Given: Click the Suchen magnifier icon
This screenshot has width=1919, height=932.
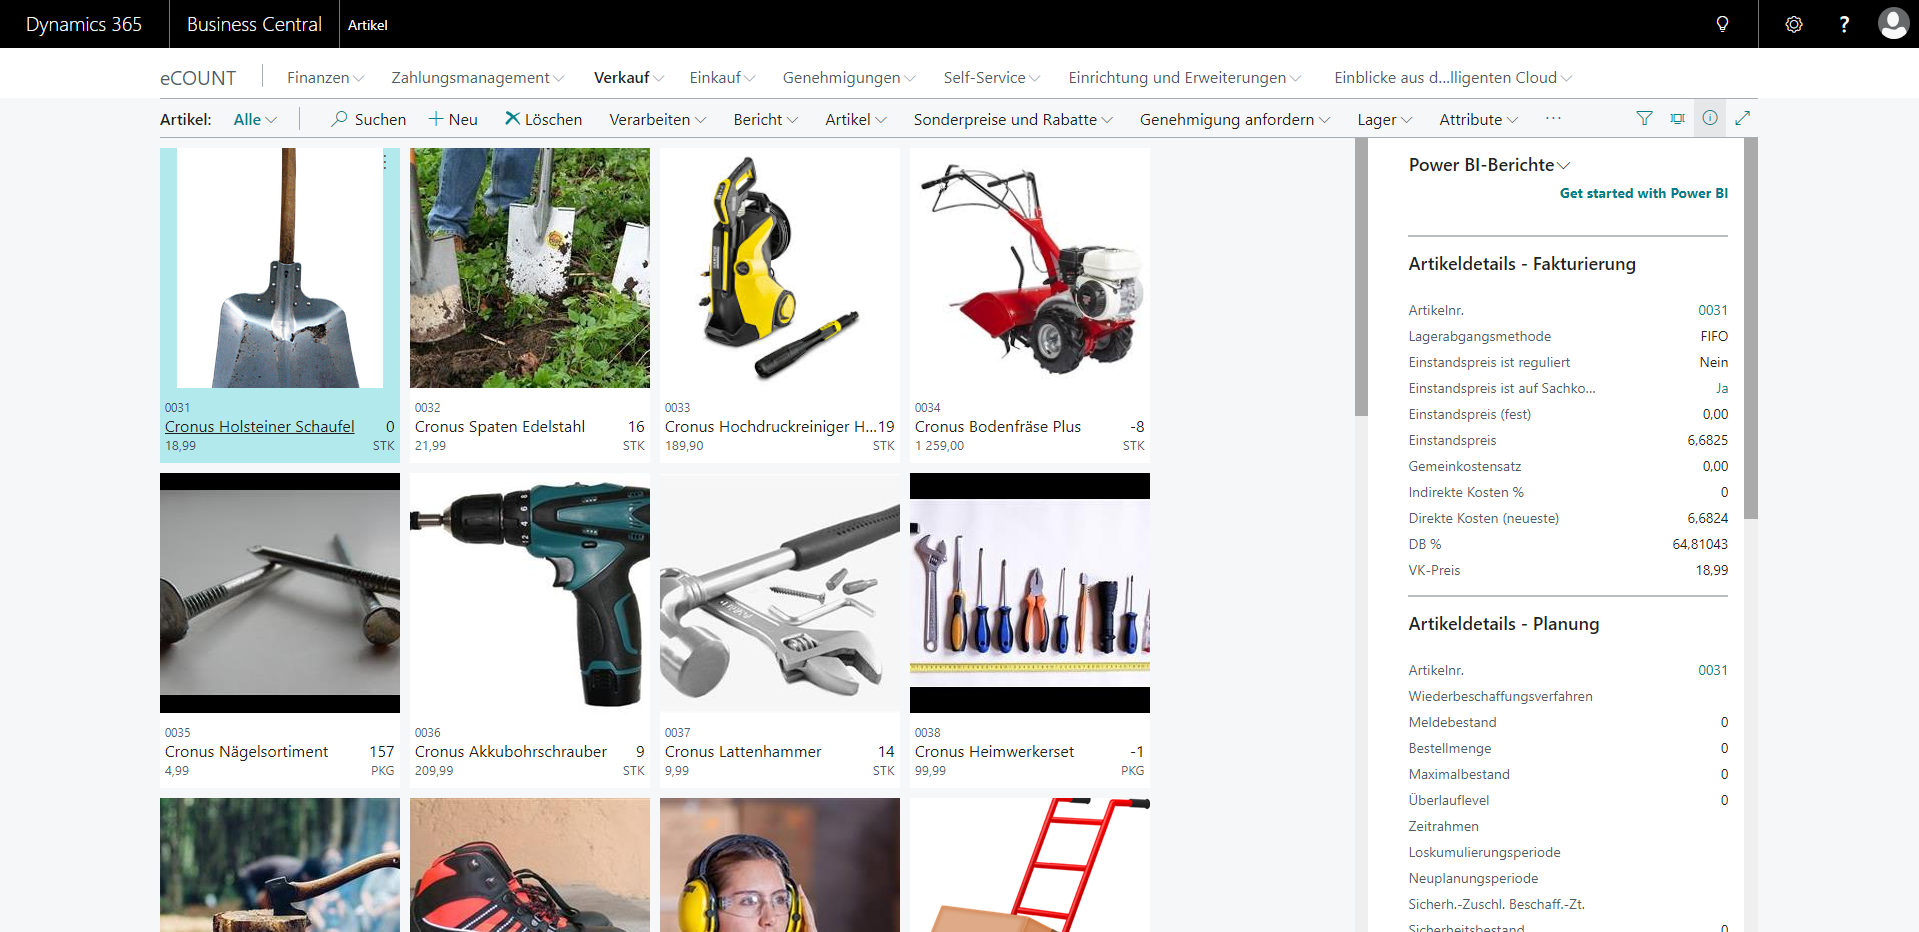Looking at the screenshot, I should [x=340, y=118].
